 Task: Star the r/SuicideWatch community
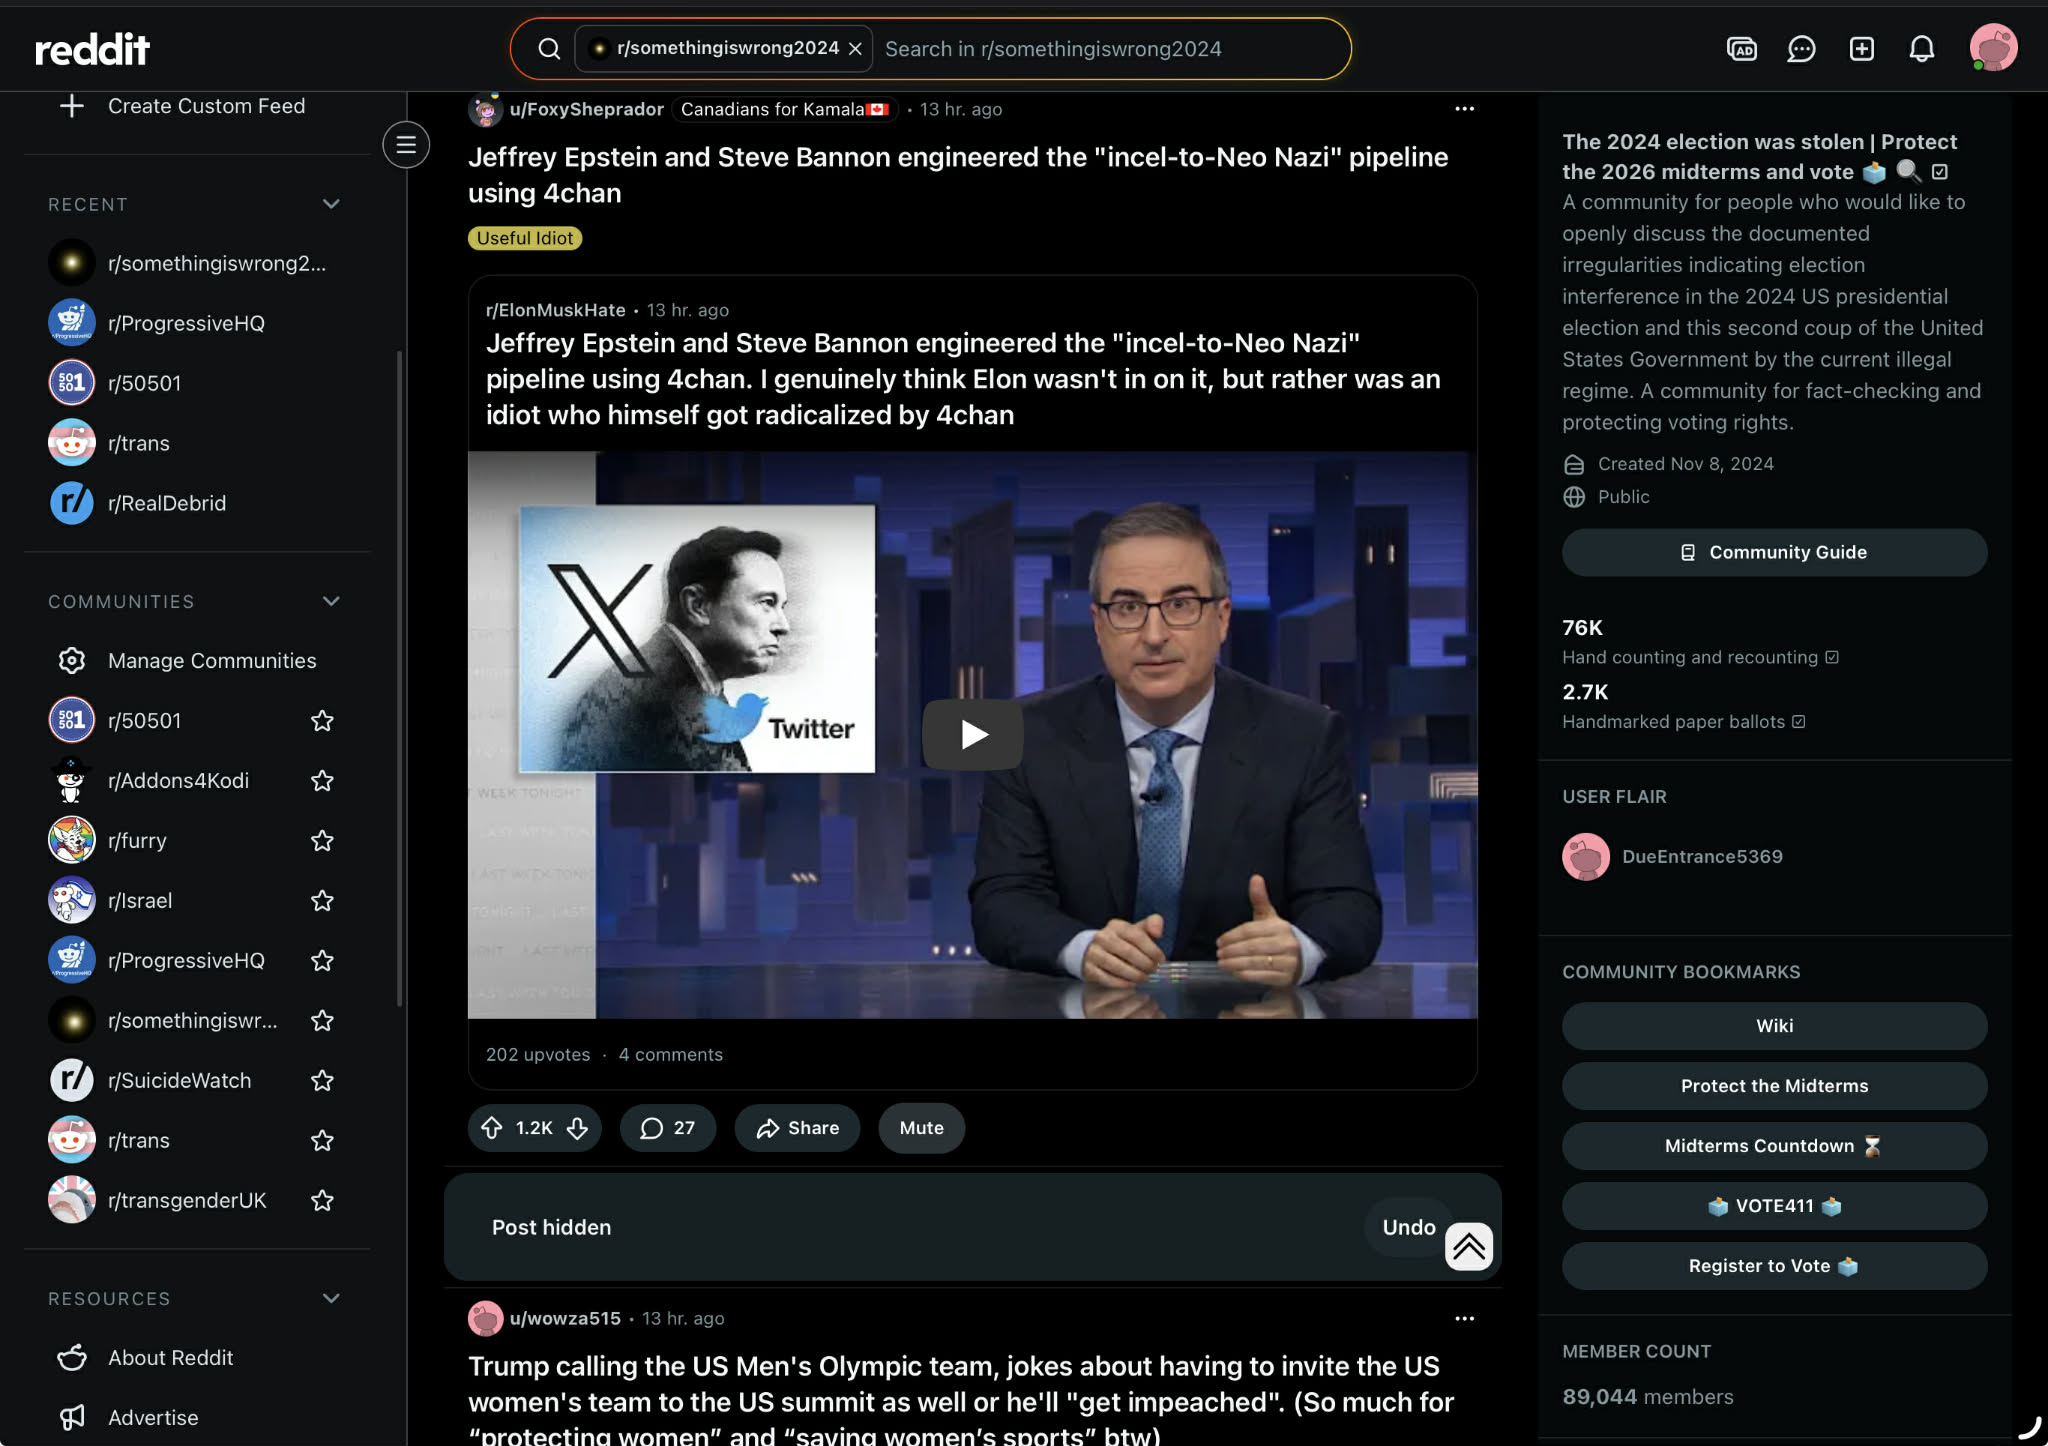point(322,1081)
